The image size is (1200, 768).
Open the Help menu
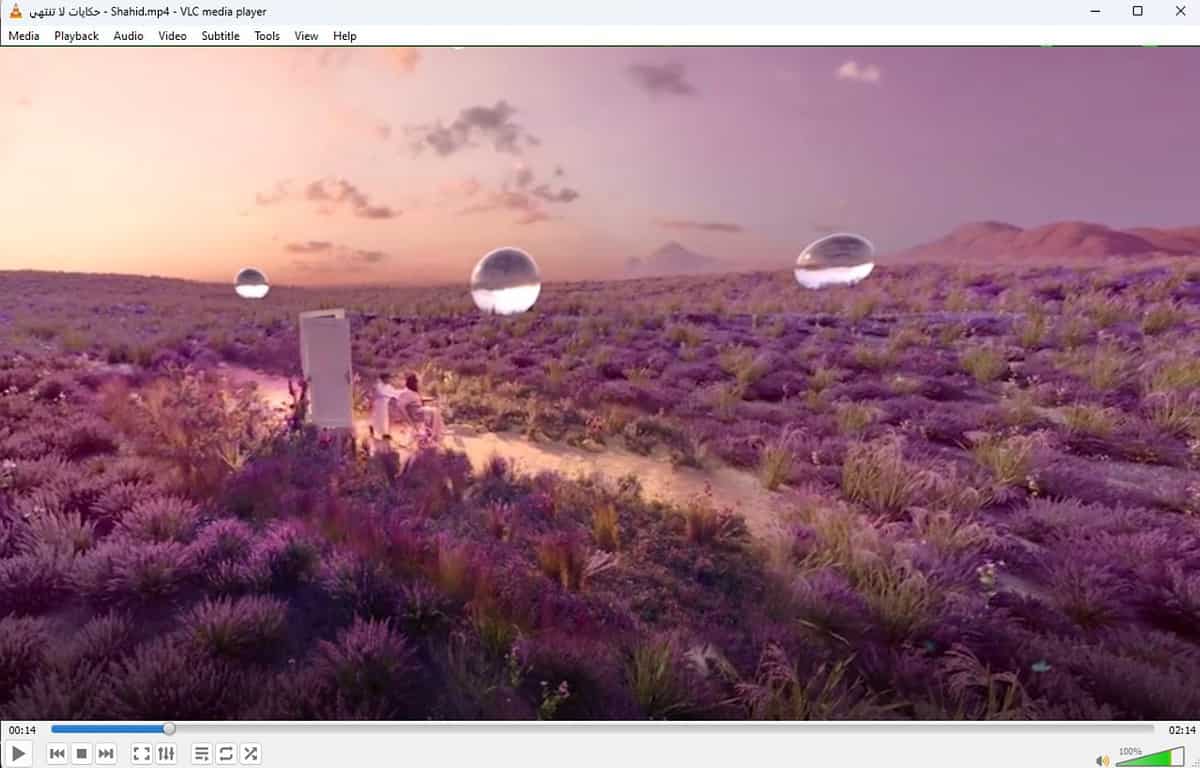click(x=344, y=36)
